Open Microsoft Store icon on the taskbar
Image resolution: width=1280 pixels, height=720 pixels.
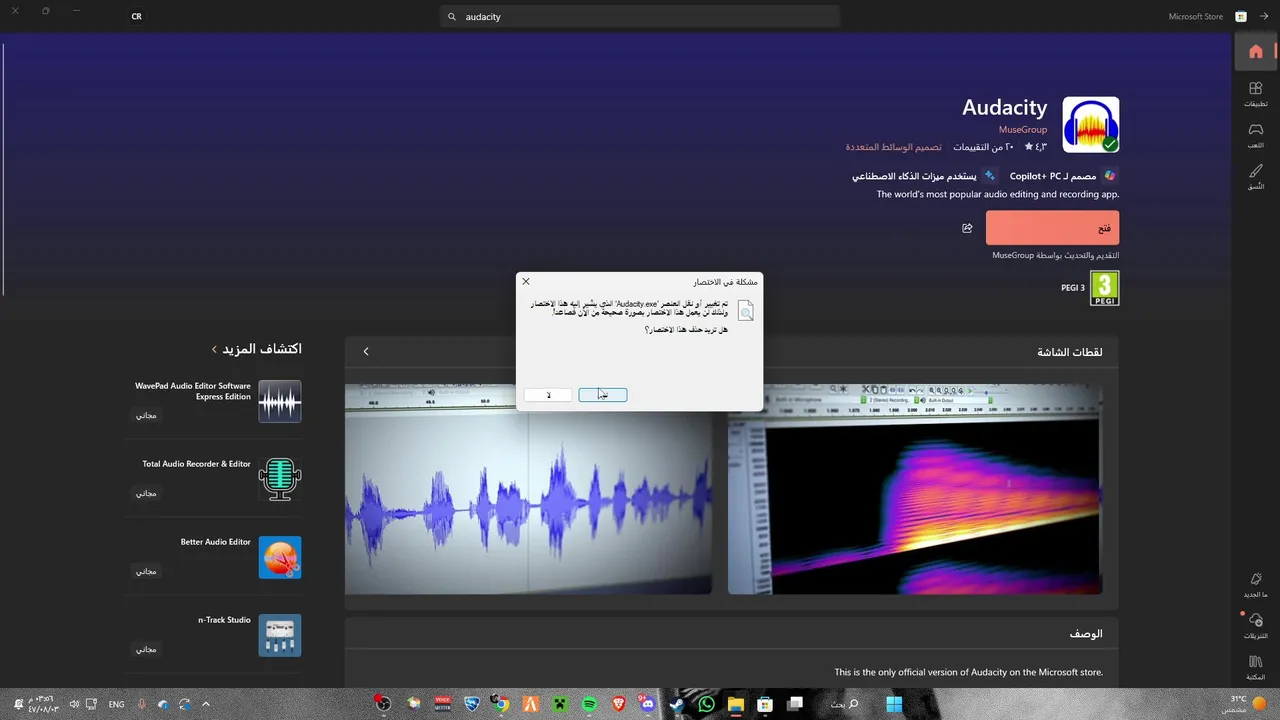pyautogui.click(x=765, y=704)
